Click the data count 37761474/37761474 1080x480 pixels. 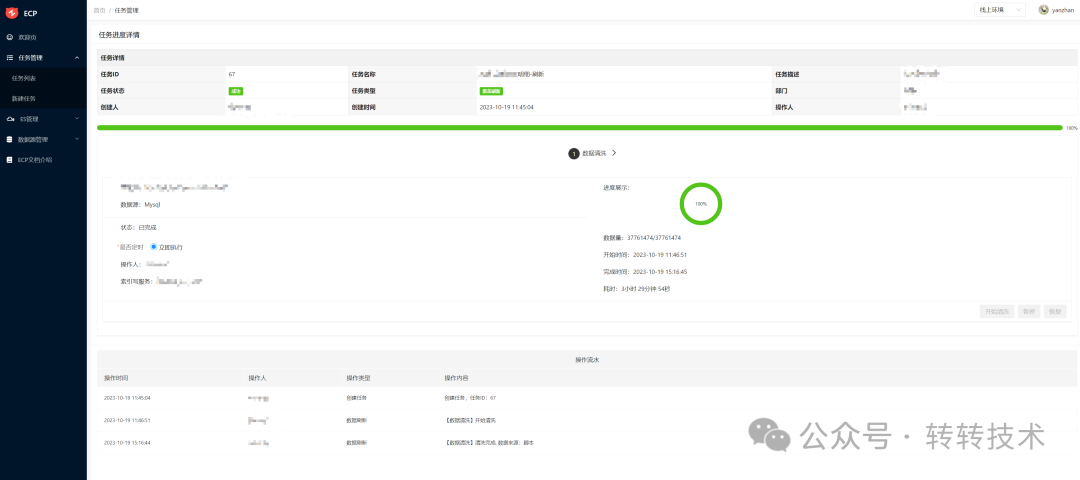pyautogui.click(x=642, y=238)
